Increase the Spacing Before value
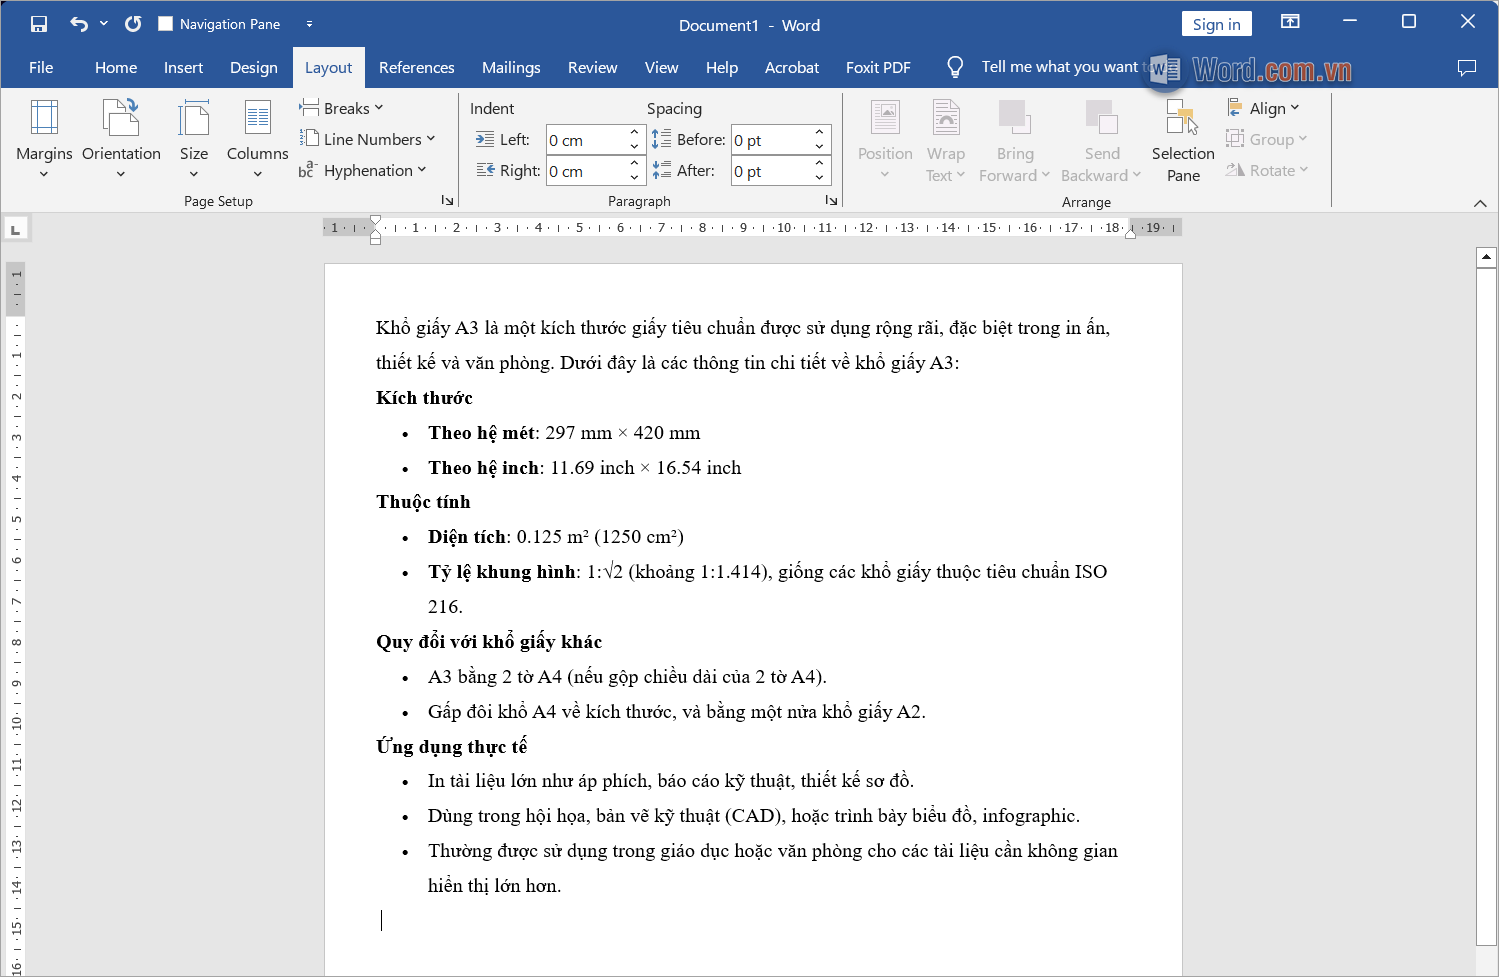Viewport: 1499px width, 977px height. click(819, 133)
